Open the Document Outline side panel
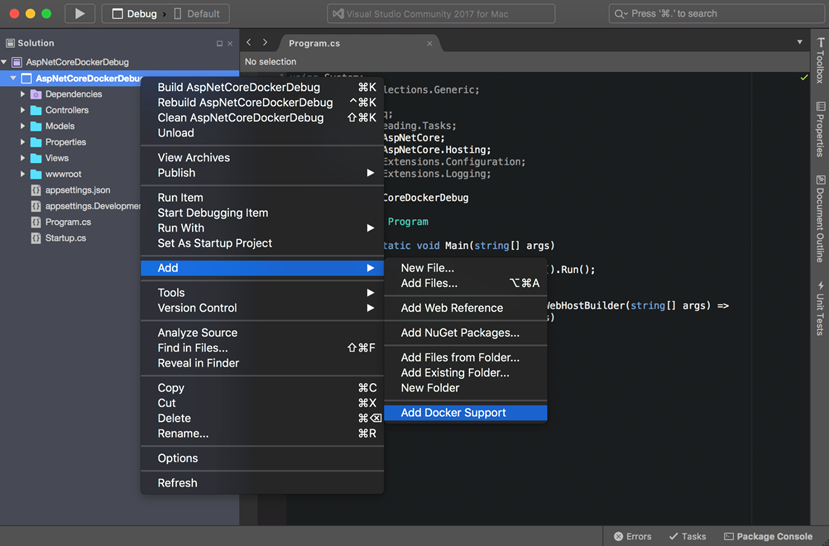Image resolution: width=829 pixels, height=546 pixels. tap(819, 219)
